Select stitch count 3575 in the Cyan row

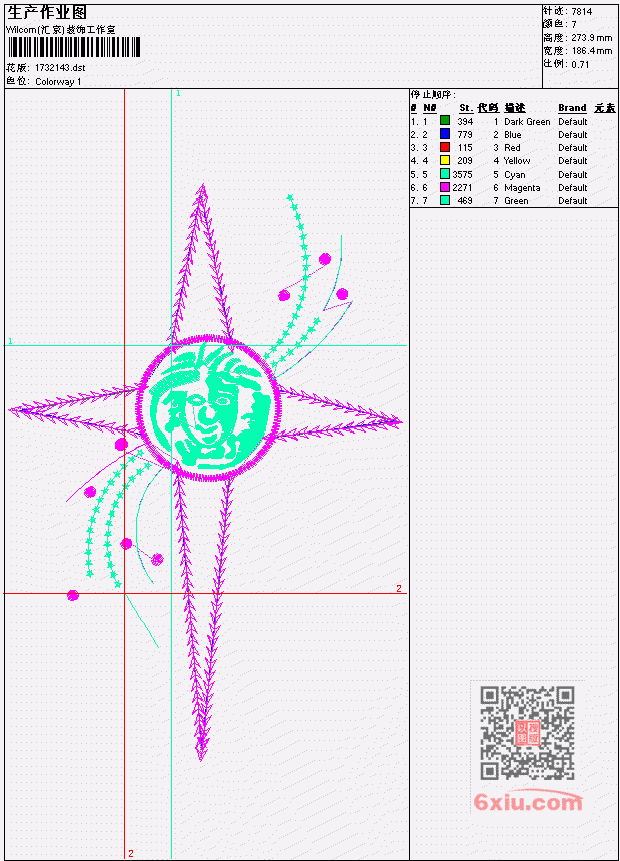tap(462, 175)
